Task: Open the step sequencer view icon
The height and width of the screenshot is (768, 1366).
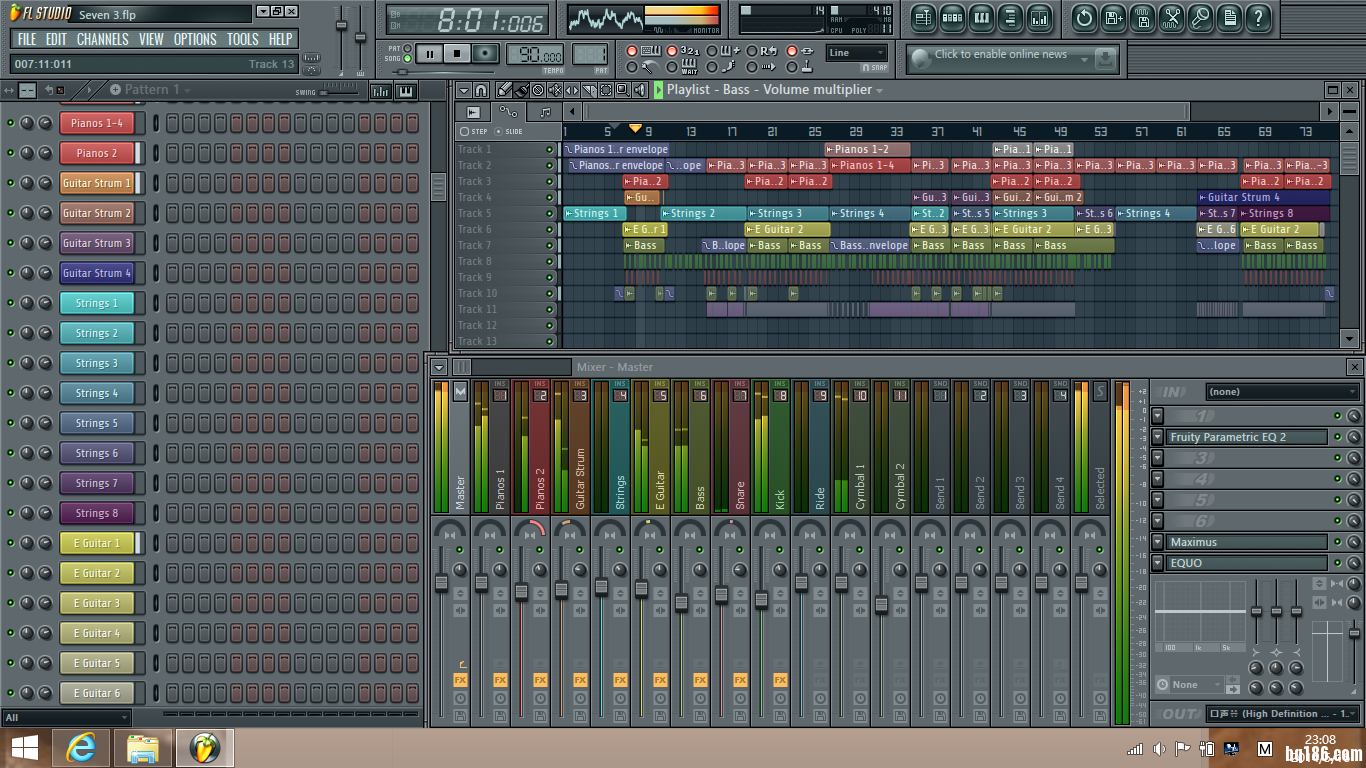Action: [952, 17]
